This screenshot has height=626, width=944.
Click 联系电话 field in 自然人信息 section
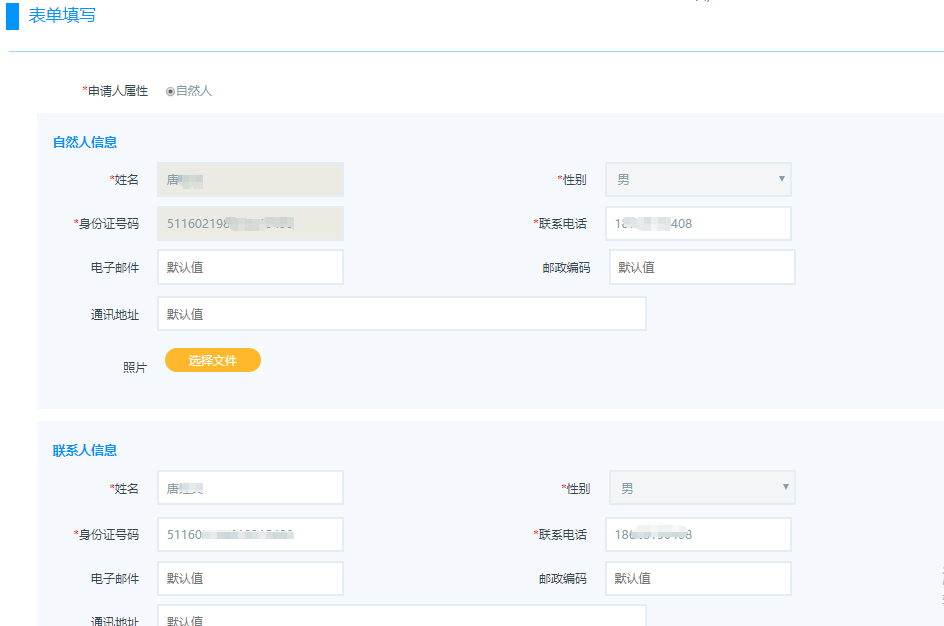[x=698, y=224]
